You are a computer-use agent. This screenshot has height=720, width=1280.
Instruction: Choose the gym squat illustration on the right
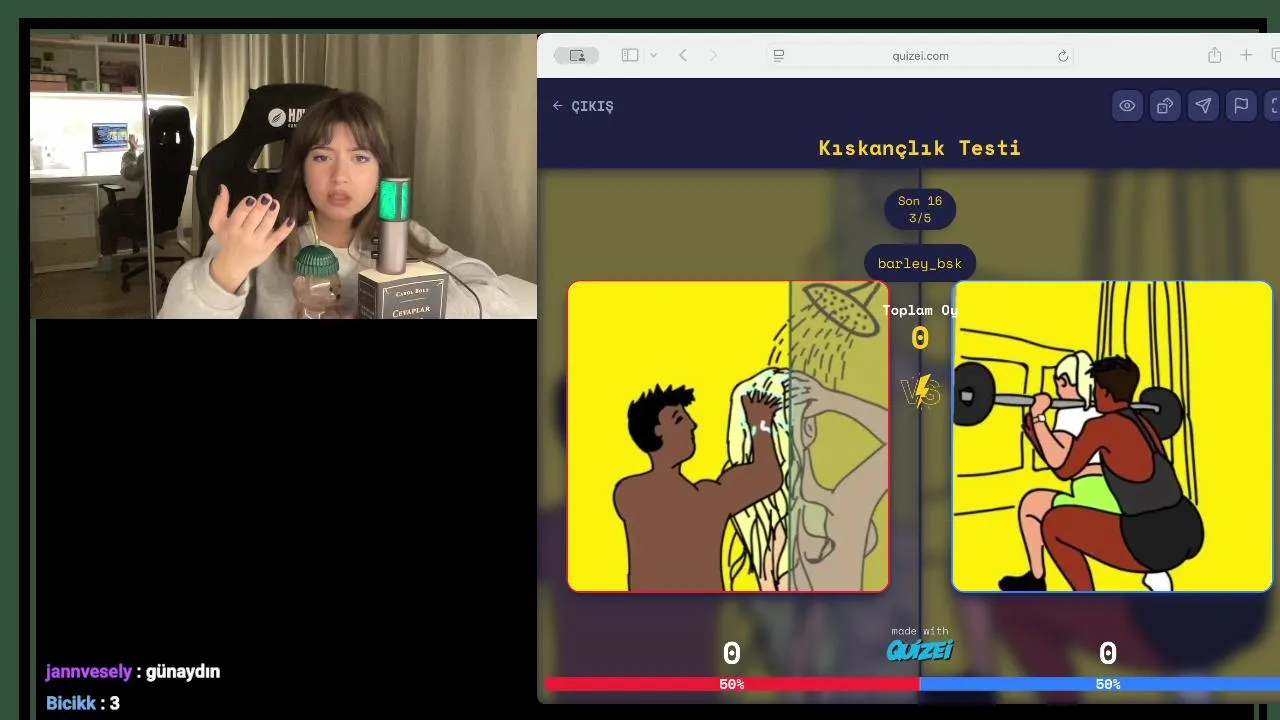pyautogui.click(x=1112, y=436)
